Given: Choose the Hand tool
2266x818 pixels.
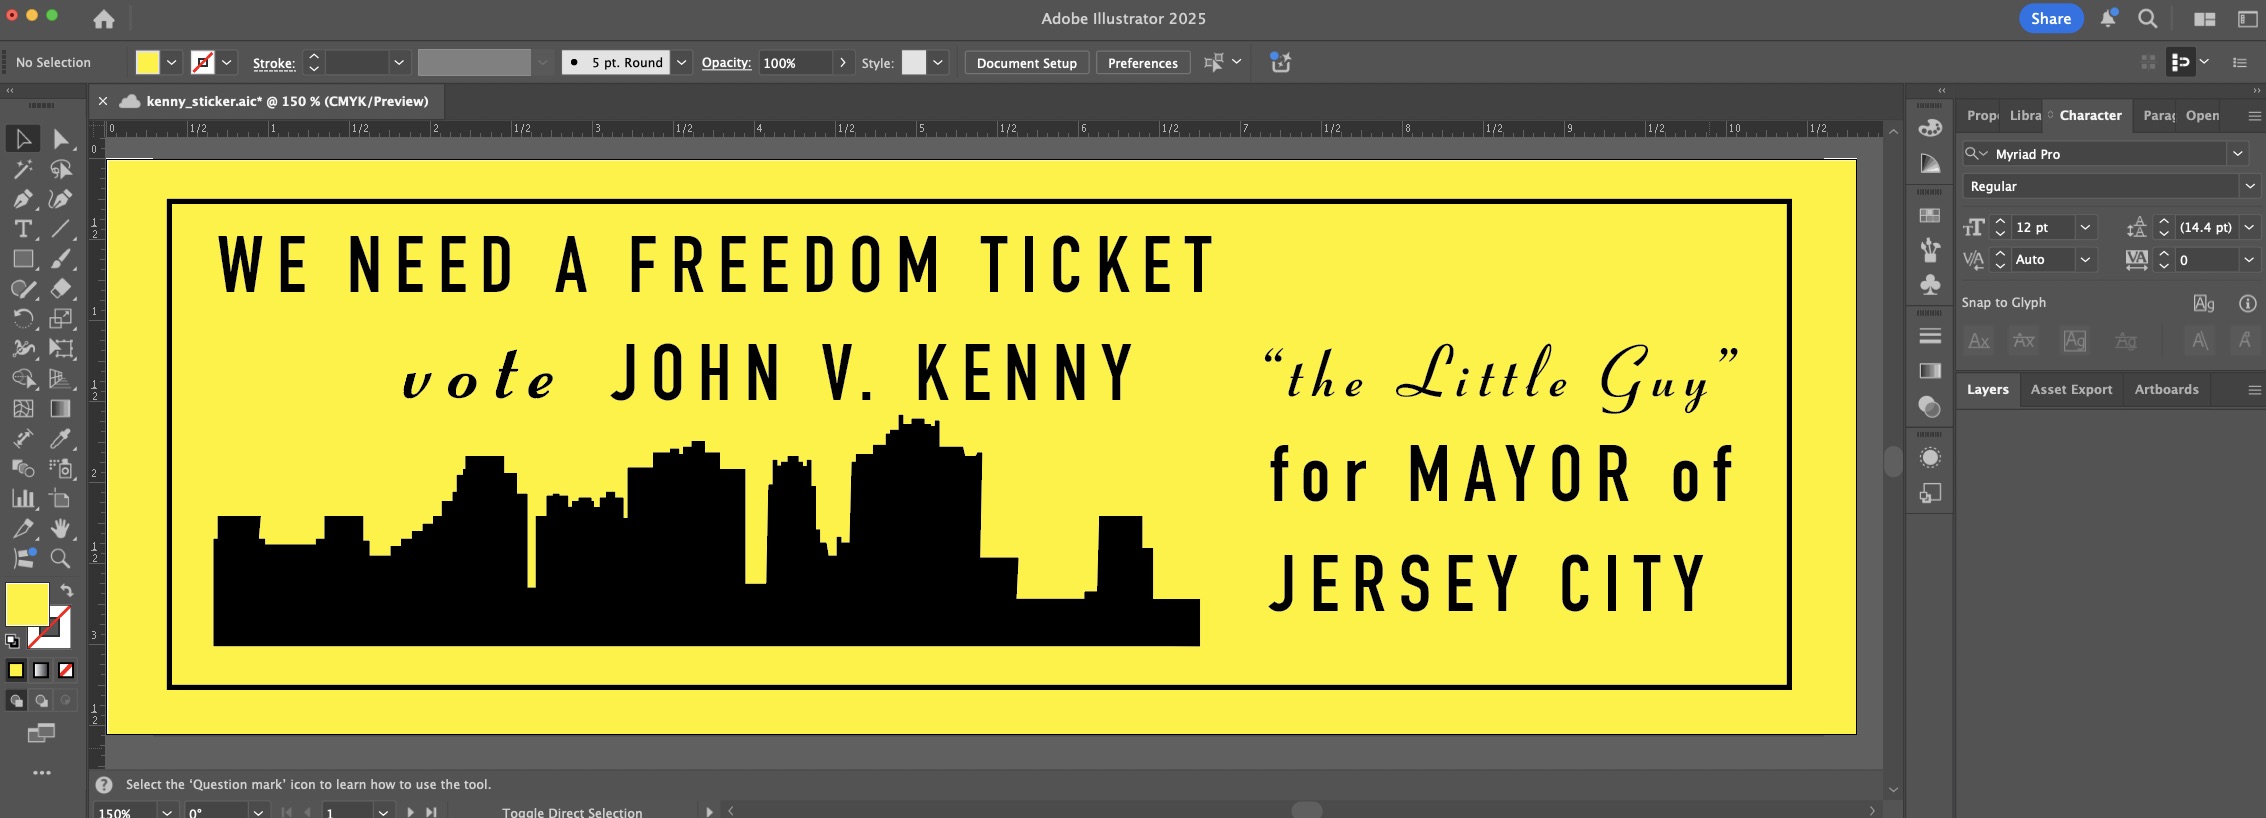Looking at the screenshot, I should pyautogui.click(x=61, y=528).
